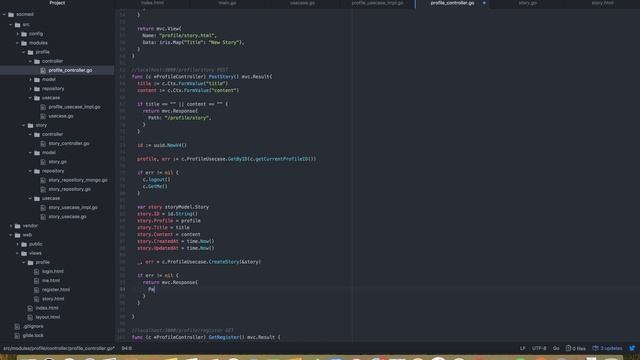This screenshot has height=360, width=640.
Task: Click the 0 files git status icon
Action: 576,348
